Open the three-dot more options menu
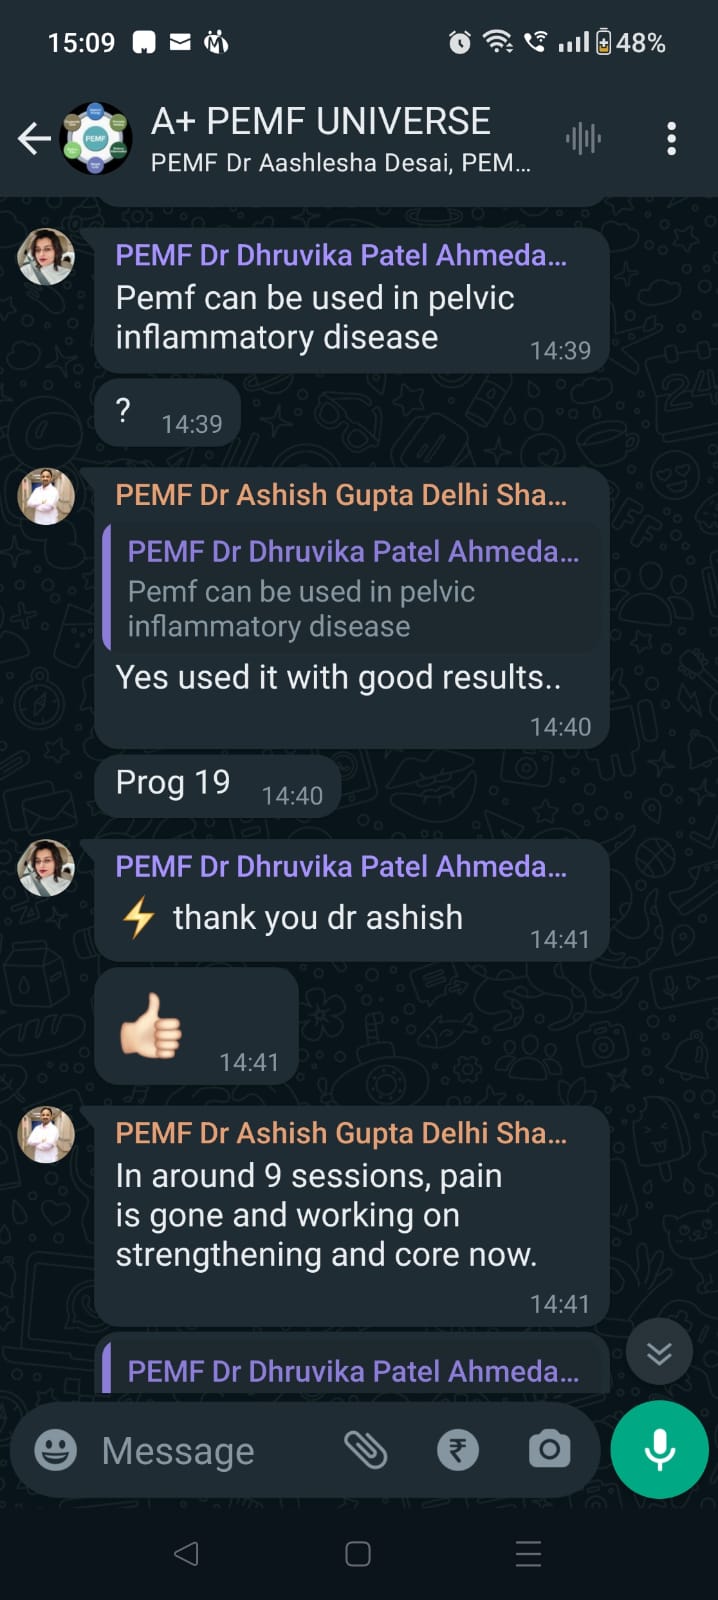This screenshot has height=1600, width=718. pyautogui.click(x=671, y=138)
